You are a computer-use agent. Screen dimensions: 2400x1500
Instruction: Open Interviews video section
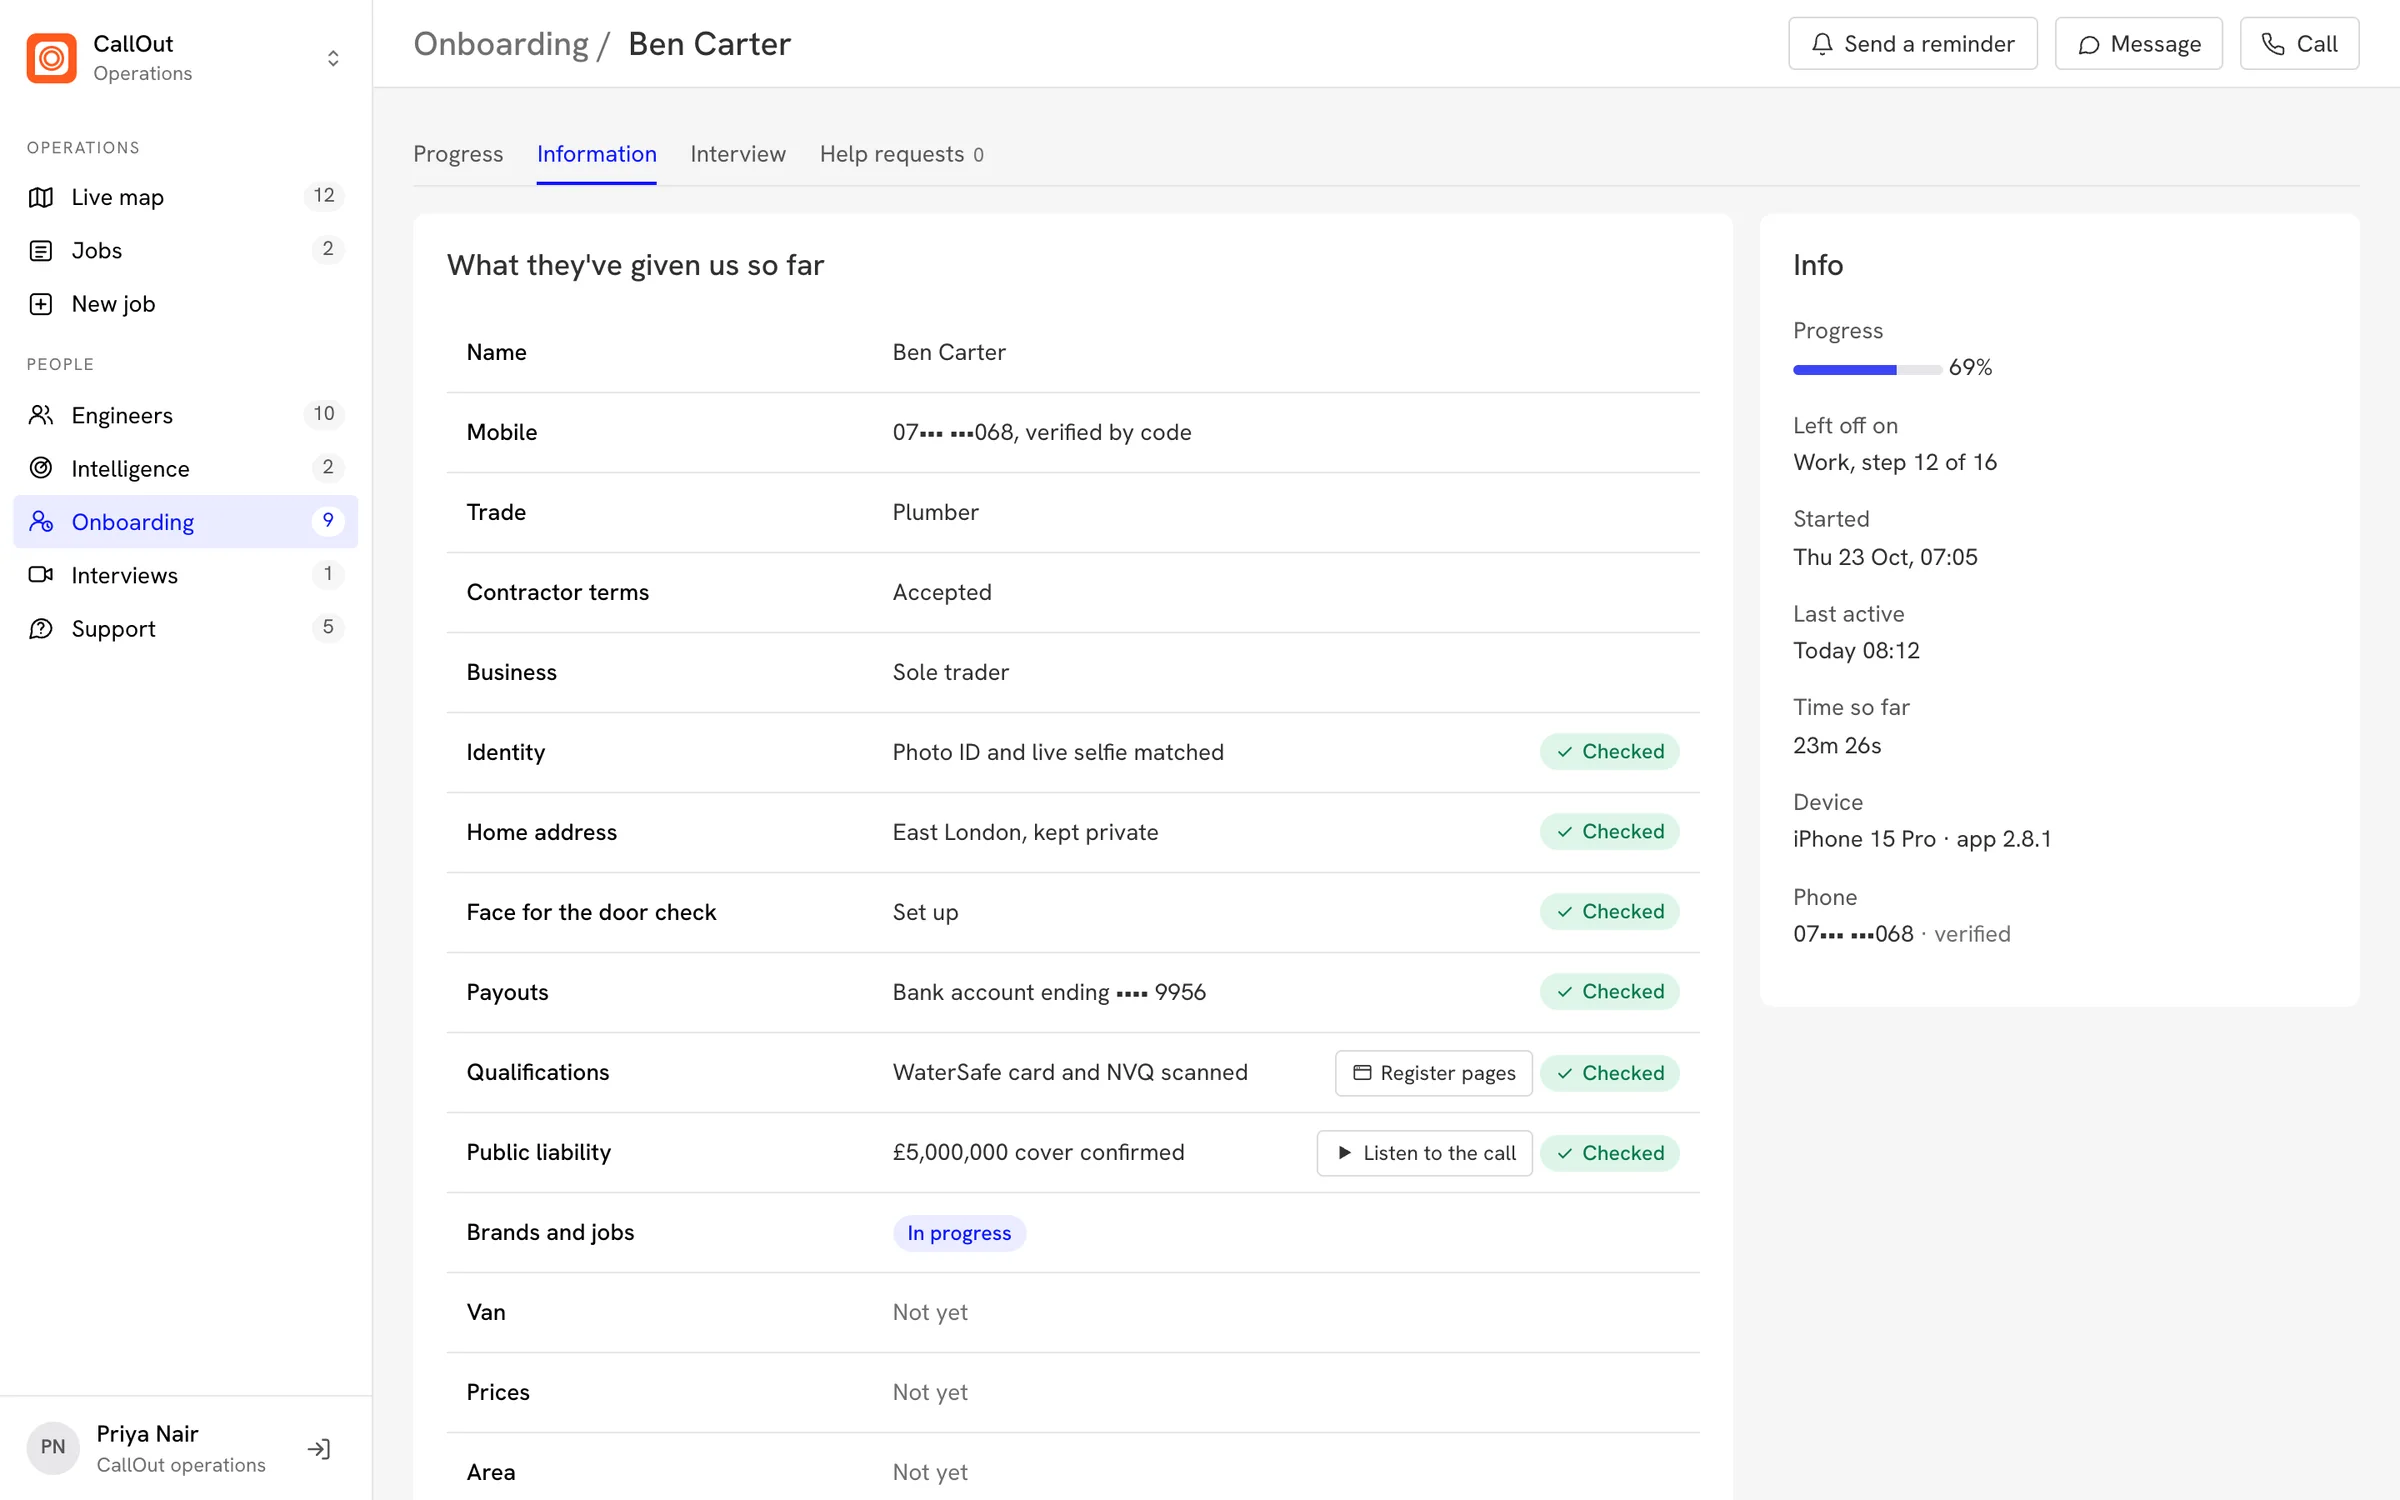[x=186, y=574]
